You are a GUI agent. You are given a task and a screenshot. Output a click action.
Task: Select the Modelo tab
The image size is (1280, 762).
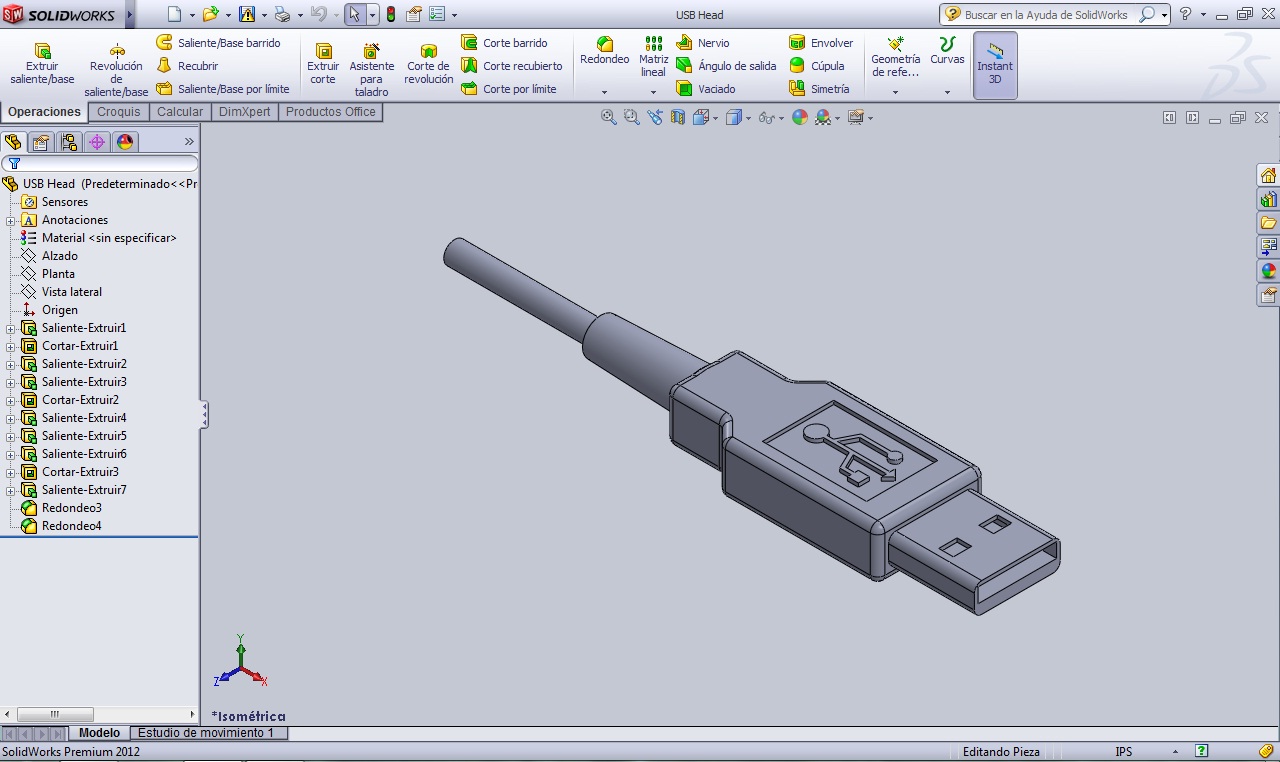(100, 733)
